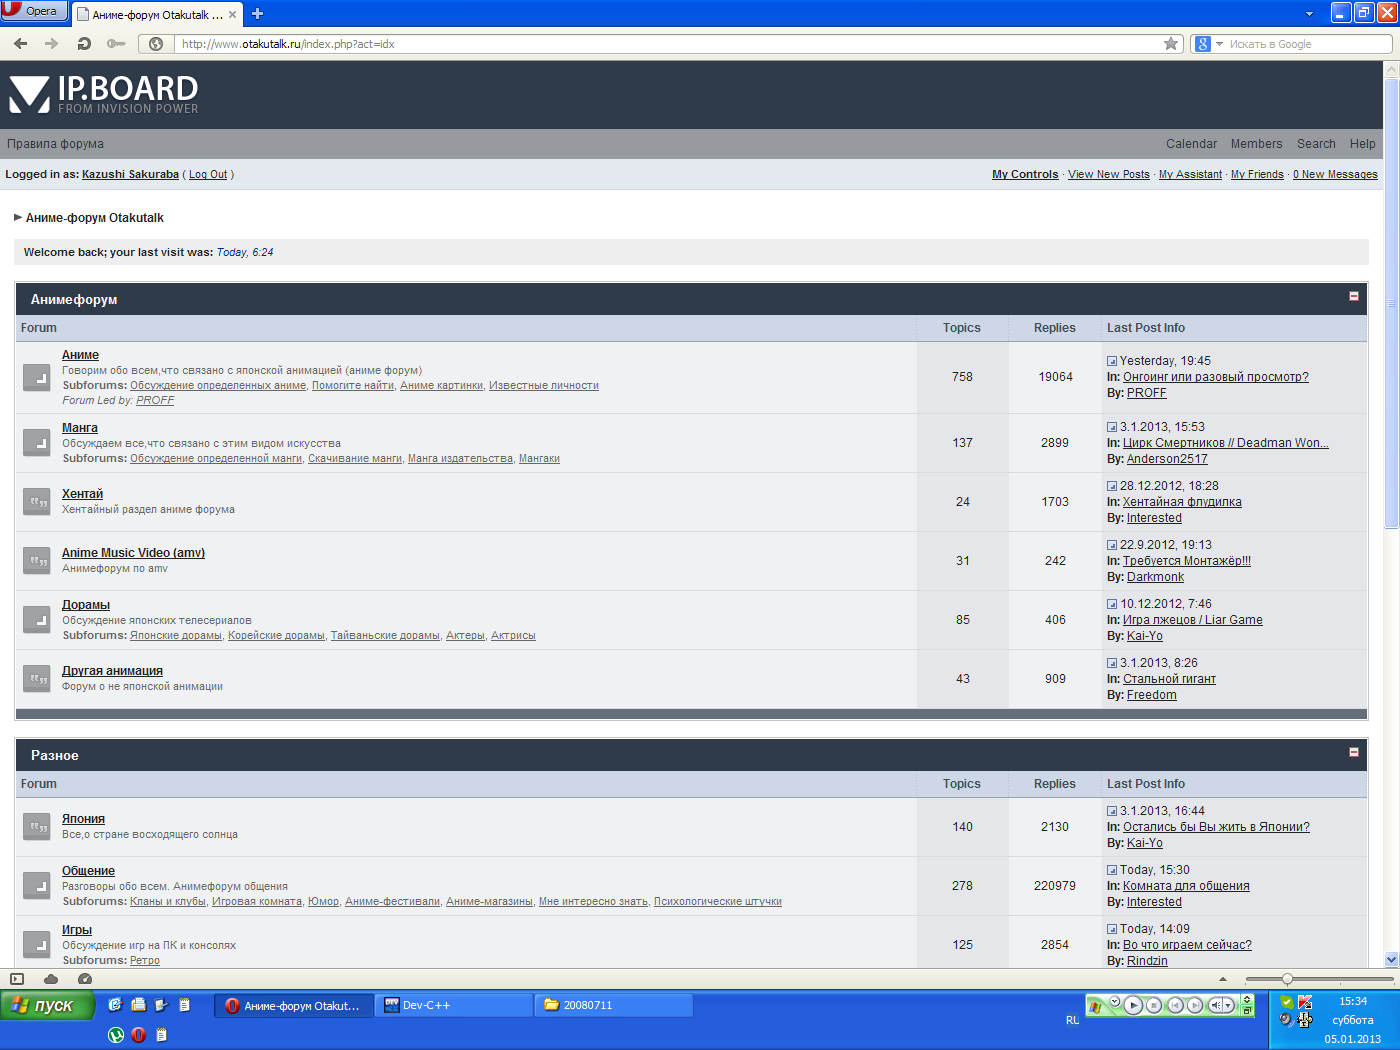
Task: Collapse the Разное category section
Action: pyautogui.click(x=1354, y=752)
